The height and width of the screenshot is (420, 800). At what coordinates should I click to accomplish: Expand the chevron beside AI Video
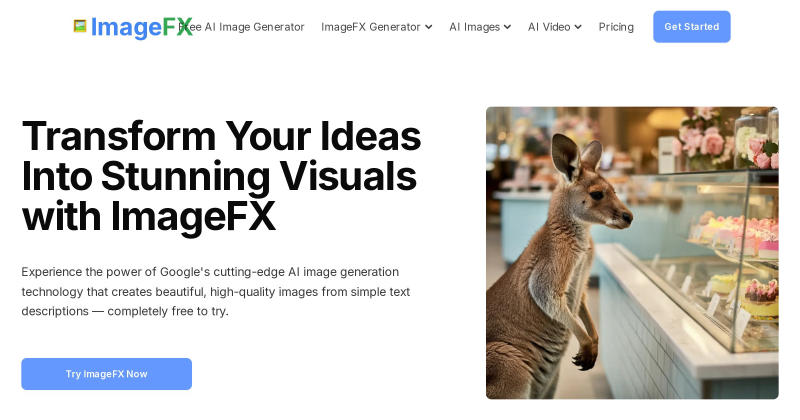pyautogui.click(x=578, y=27)
